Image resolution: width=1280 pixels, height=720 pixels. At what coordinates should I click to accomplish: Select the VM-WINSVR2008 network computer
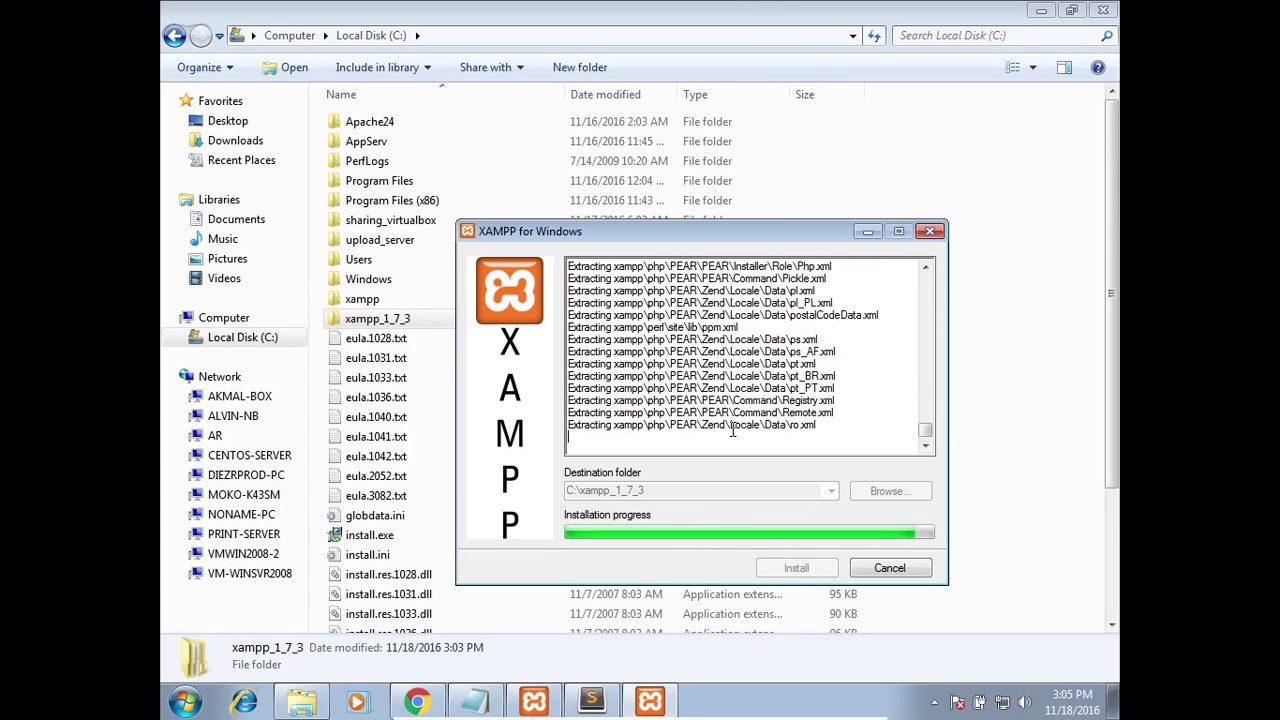[x=249, y=573]
